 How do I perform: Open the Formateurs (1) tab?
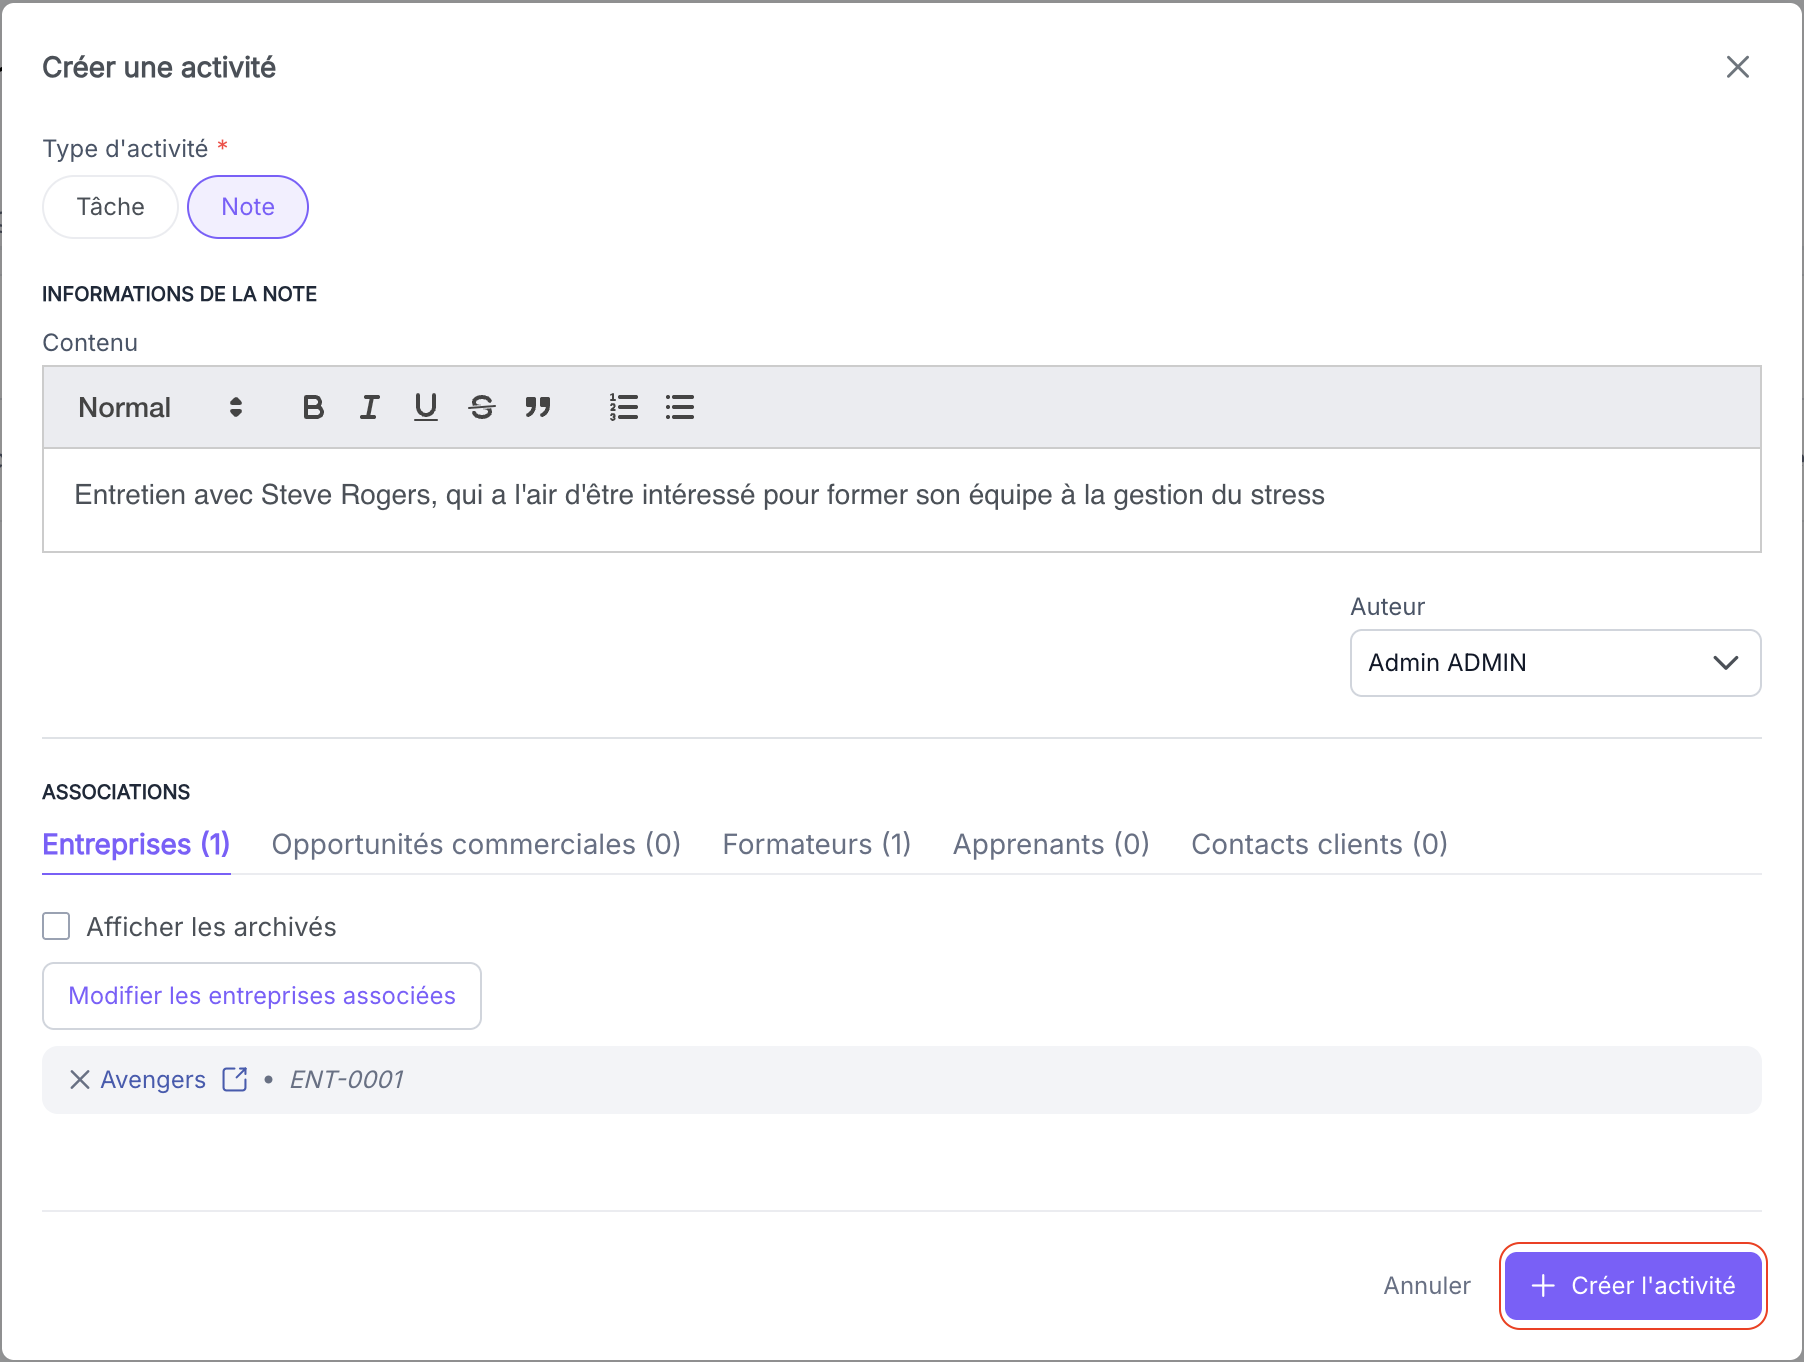click(816, 844)
